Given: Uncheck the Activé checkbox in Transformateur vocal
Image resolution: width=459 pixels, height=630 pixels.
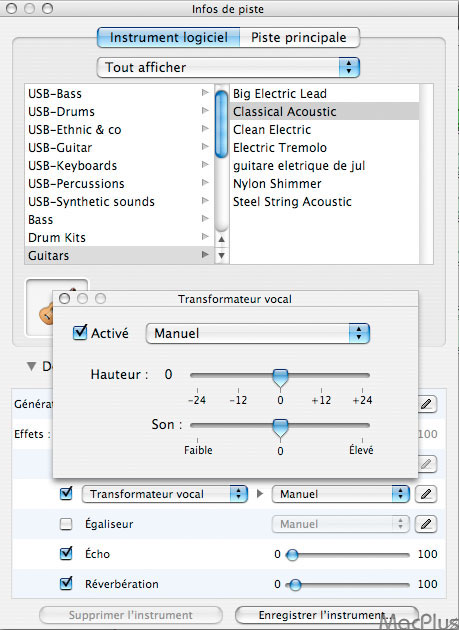Looking at the screenshot, I should [x=80, y=332].
